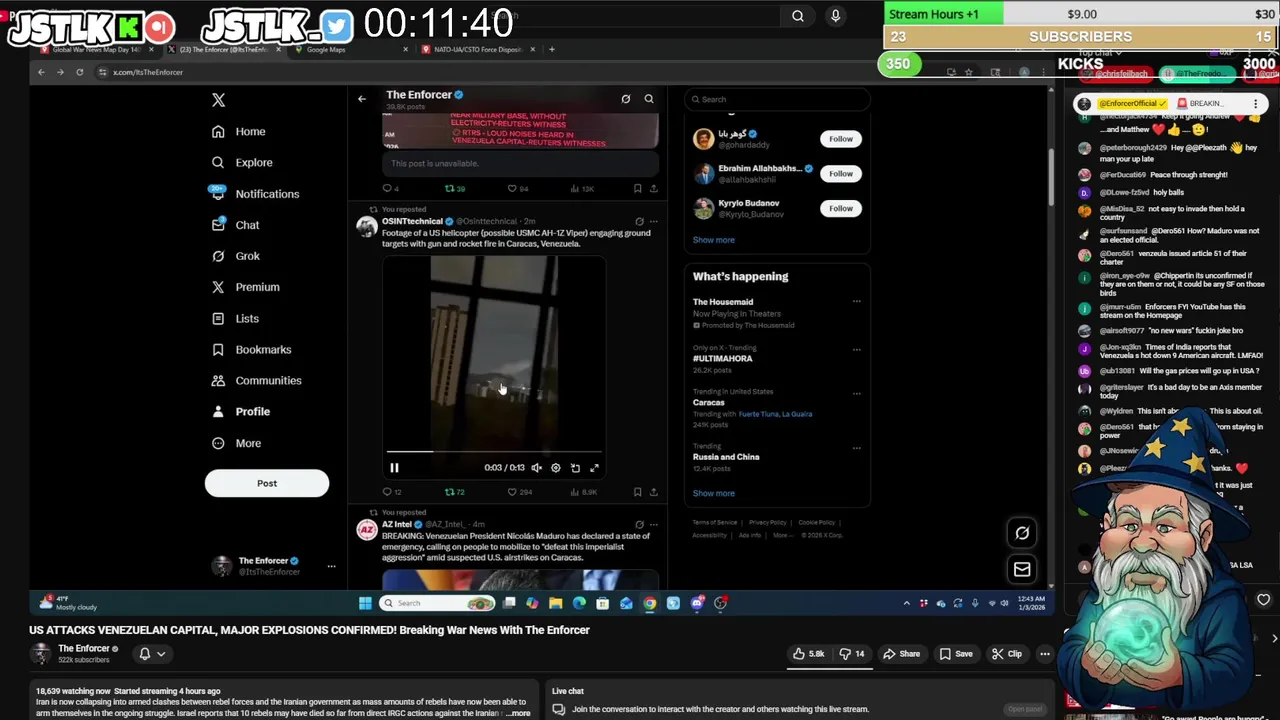
Task: Share the OSINTtechnical post
Action: [654, 492]
